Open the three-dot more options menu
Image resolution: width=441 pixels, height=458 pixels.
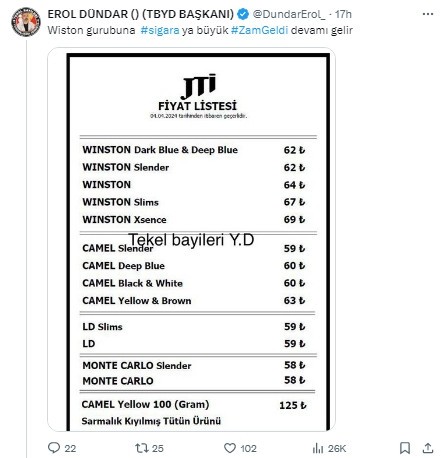pyautogui.click(x=428, y=14)
